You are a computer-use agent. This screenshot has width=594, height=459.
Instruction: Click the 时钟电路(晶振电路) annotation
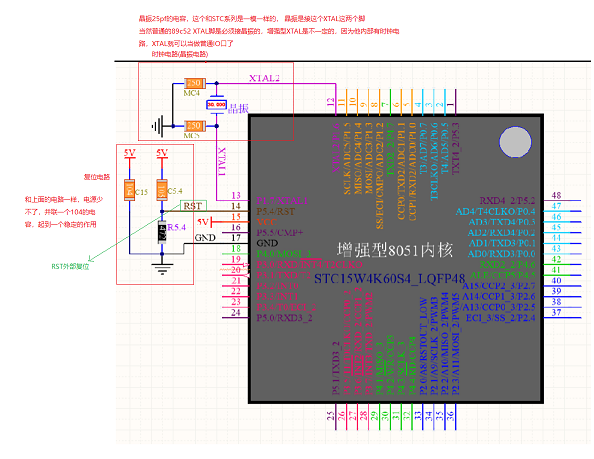coord(180,54)
